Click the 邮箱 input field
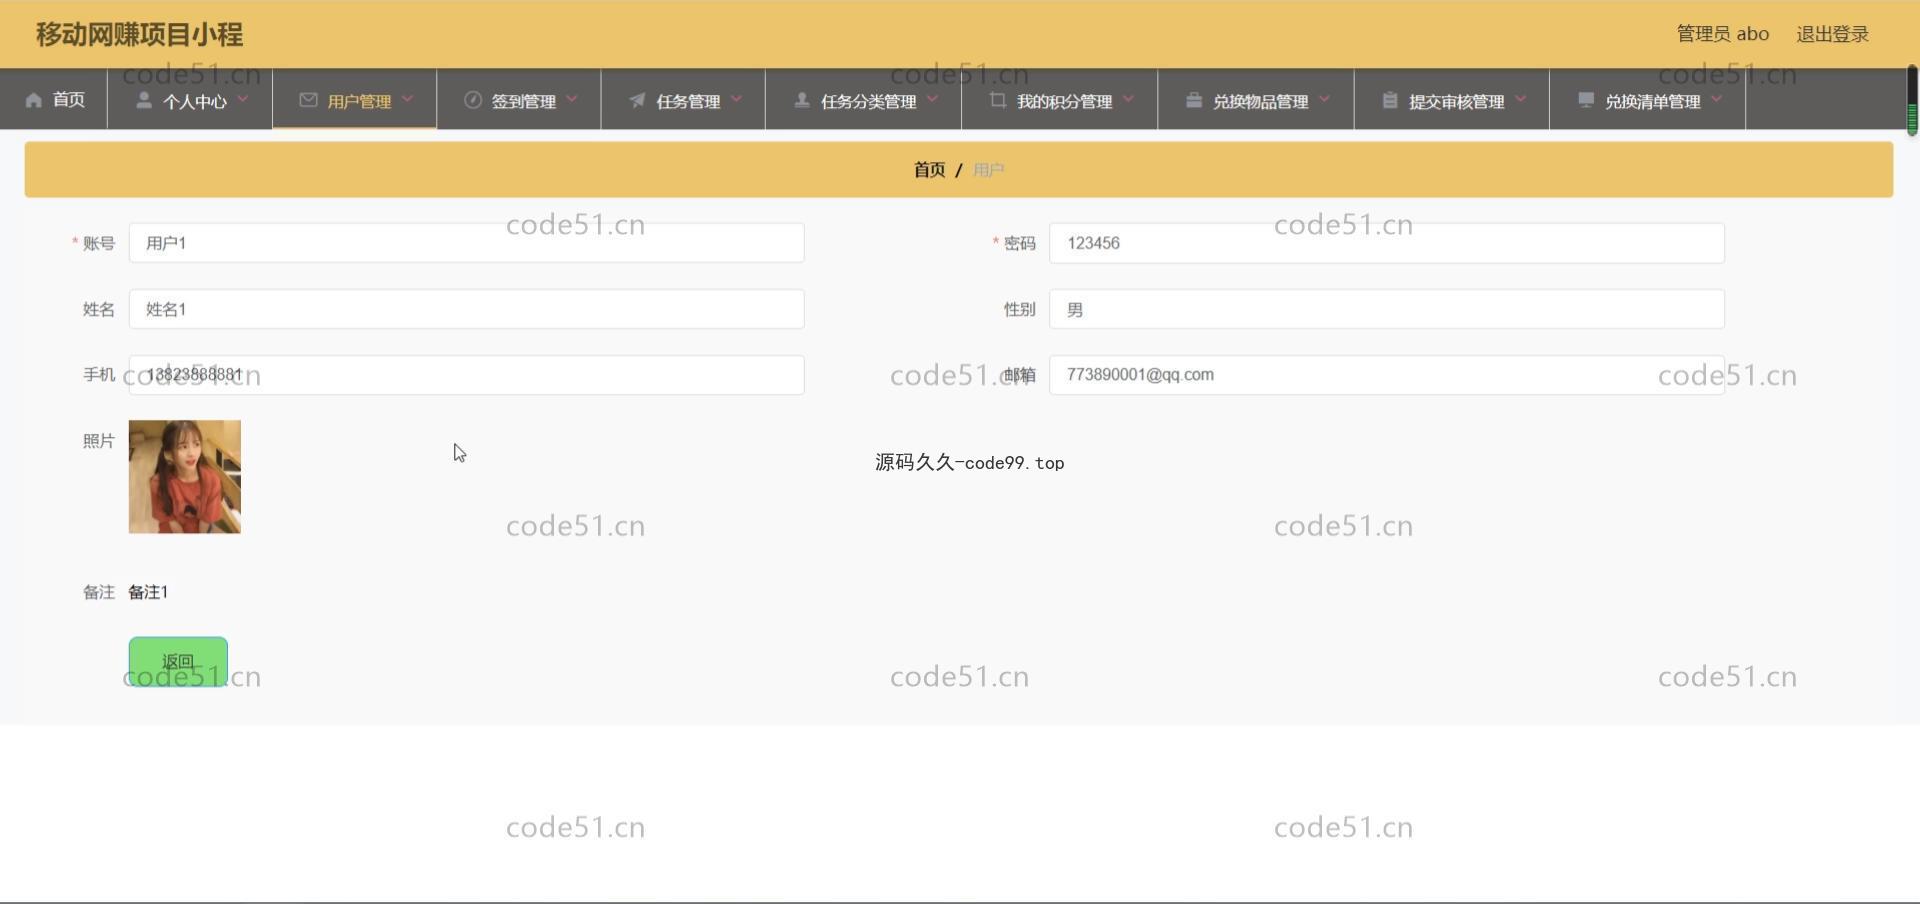This screenshot has width=1920, height=904. click(1387, 375)
